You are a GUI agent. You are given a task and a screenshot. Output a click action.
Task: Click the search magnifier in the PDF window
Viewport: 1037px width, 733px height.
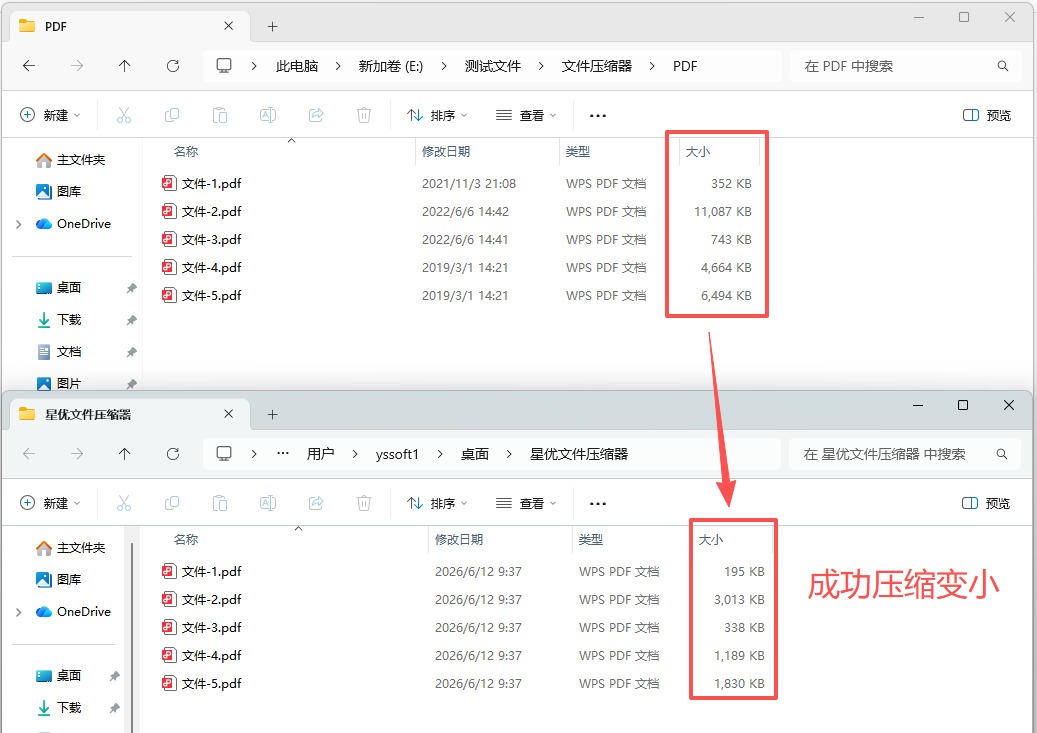1003,66
